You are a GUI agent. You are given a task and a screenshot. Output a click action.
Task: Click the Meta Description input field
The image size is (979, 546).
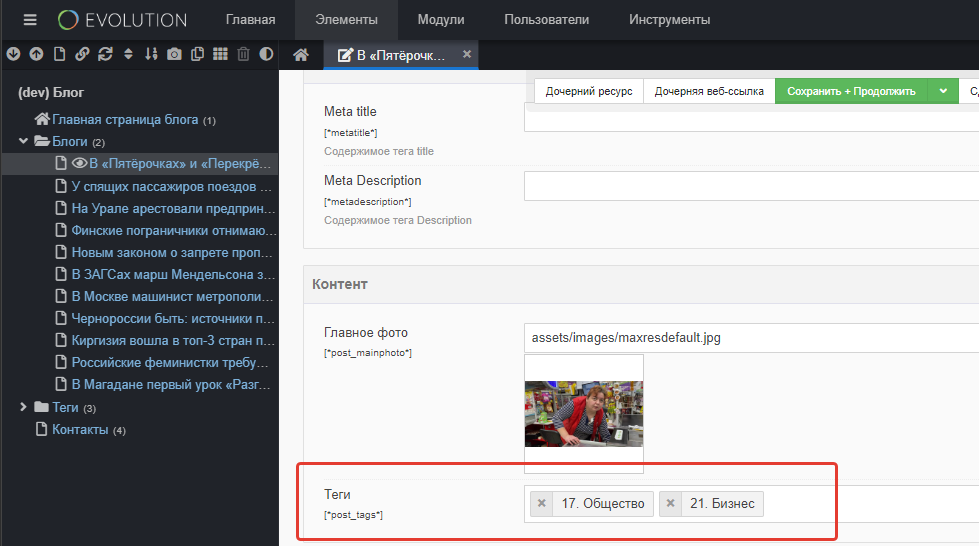pos(750,186)
